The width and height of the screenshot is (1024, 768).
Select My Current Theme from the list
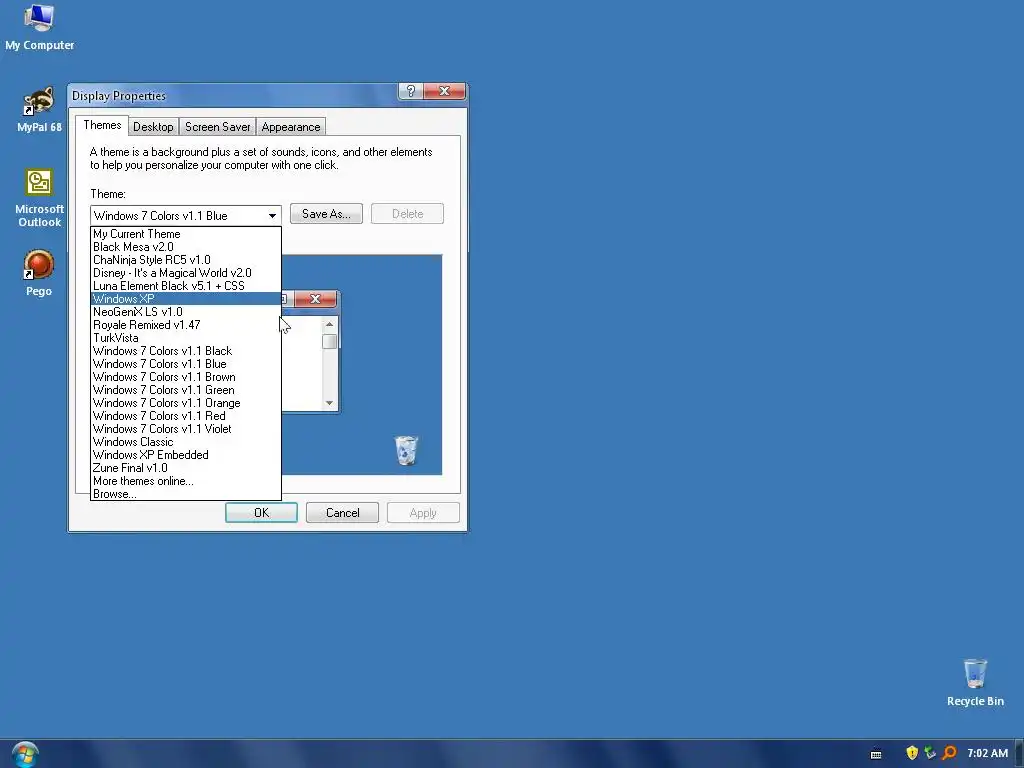pos(185,234)
